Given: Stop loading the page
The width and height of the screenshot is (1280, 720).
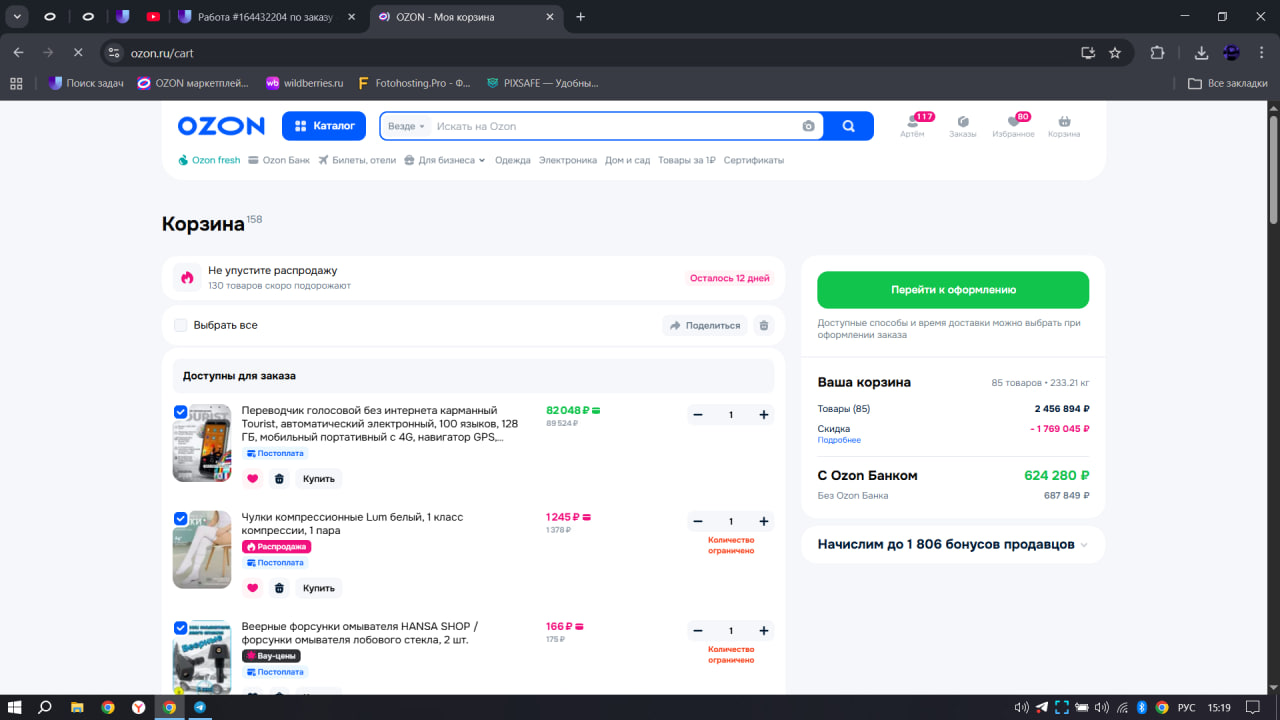Looking at the screenshot, I should (x=78, y=52).
